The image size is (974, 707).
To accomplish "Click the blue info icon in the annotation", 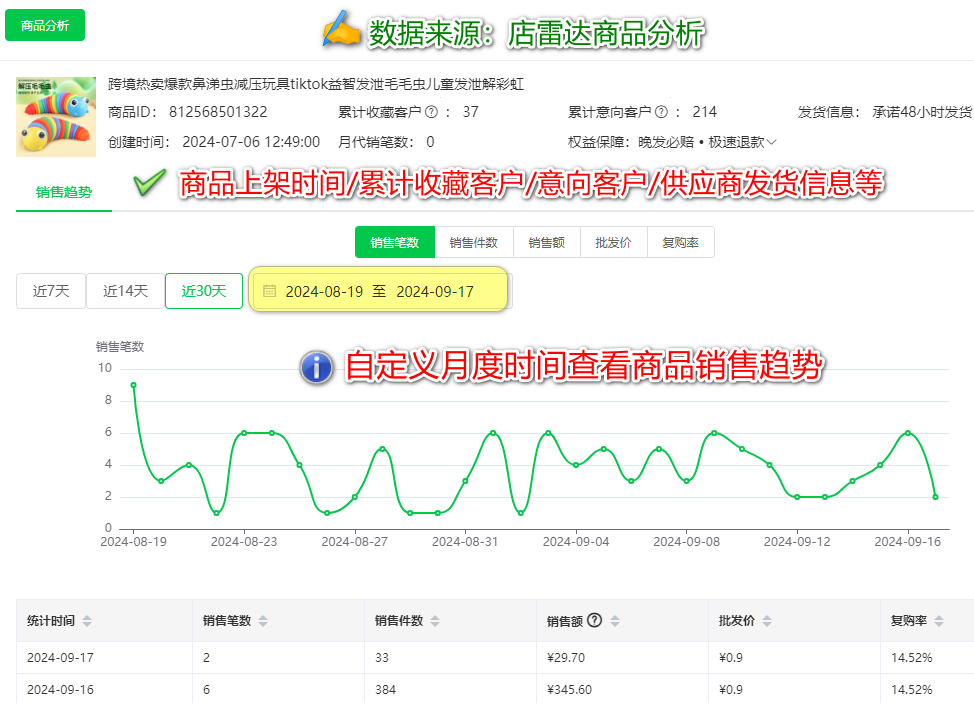I will (318, 367).
